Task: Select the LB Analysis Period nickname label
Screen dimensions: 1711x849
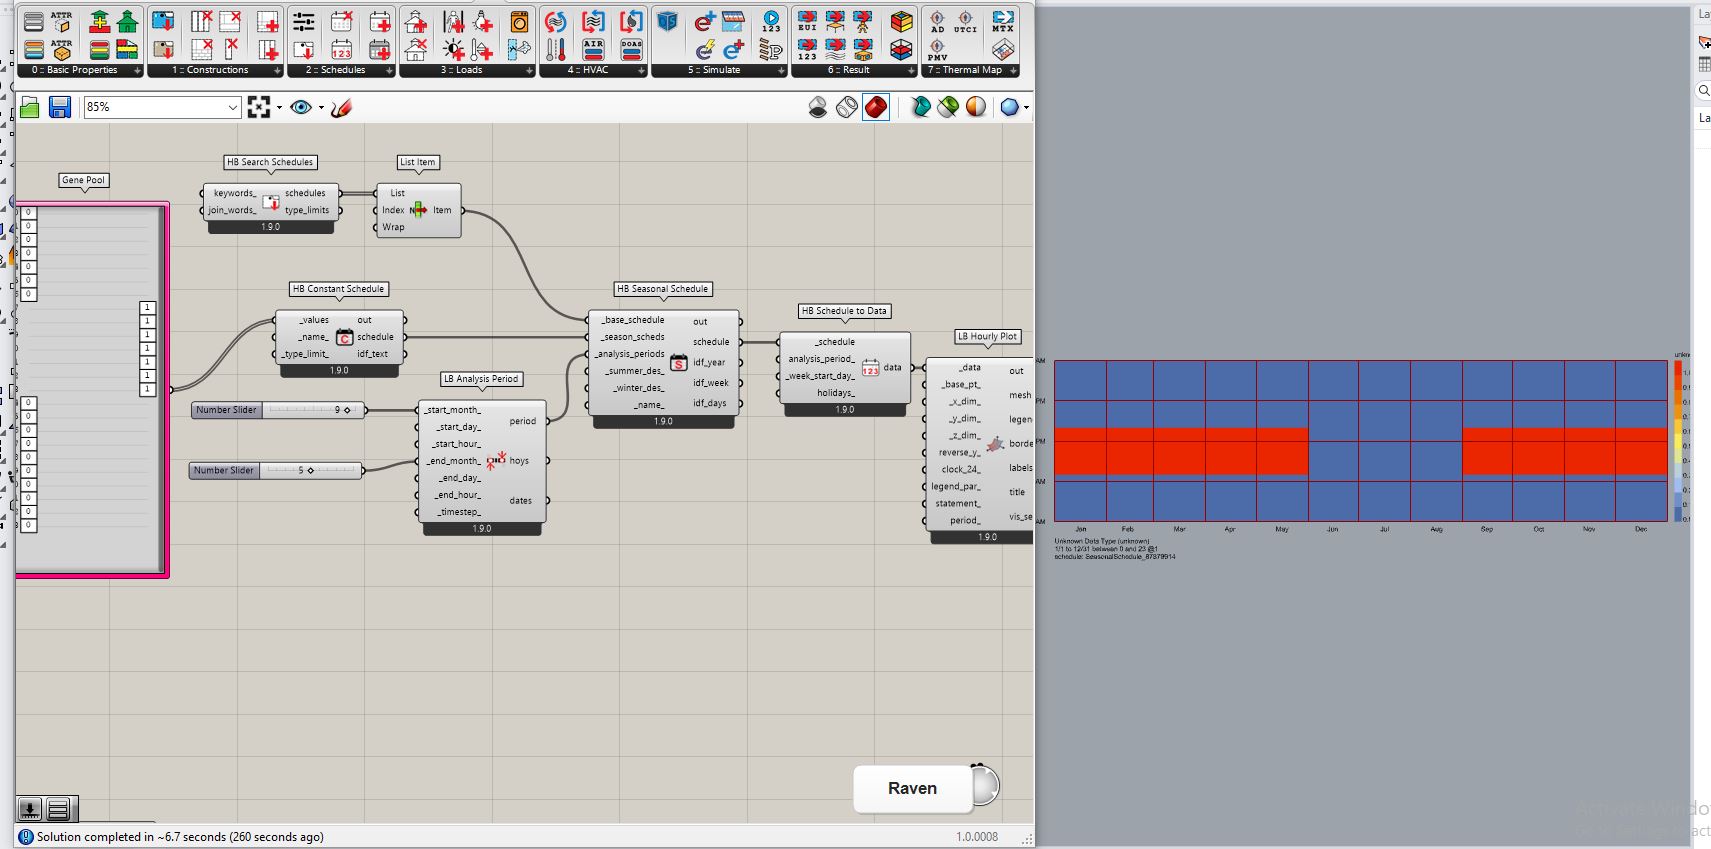Action: pyautogui.click(x=481, y=379)
